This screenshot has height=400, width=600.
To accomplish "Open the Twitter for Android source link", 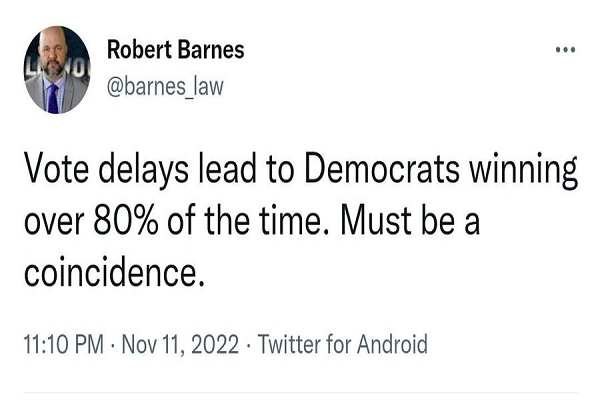I will point(342,345).
